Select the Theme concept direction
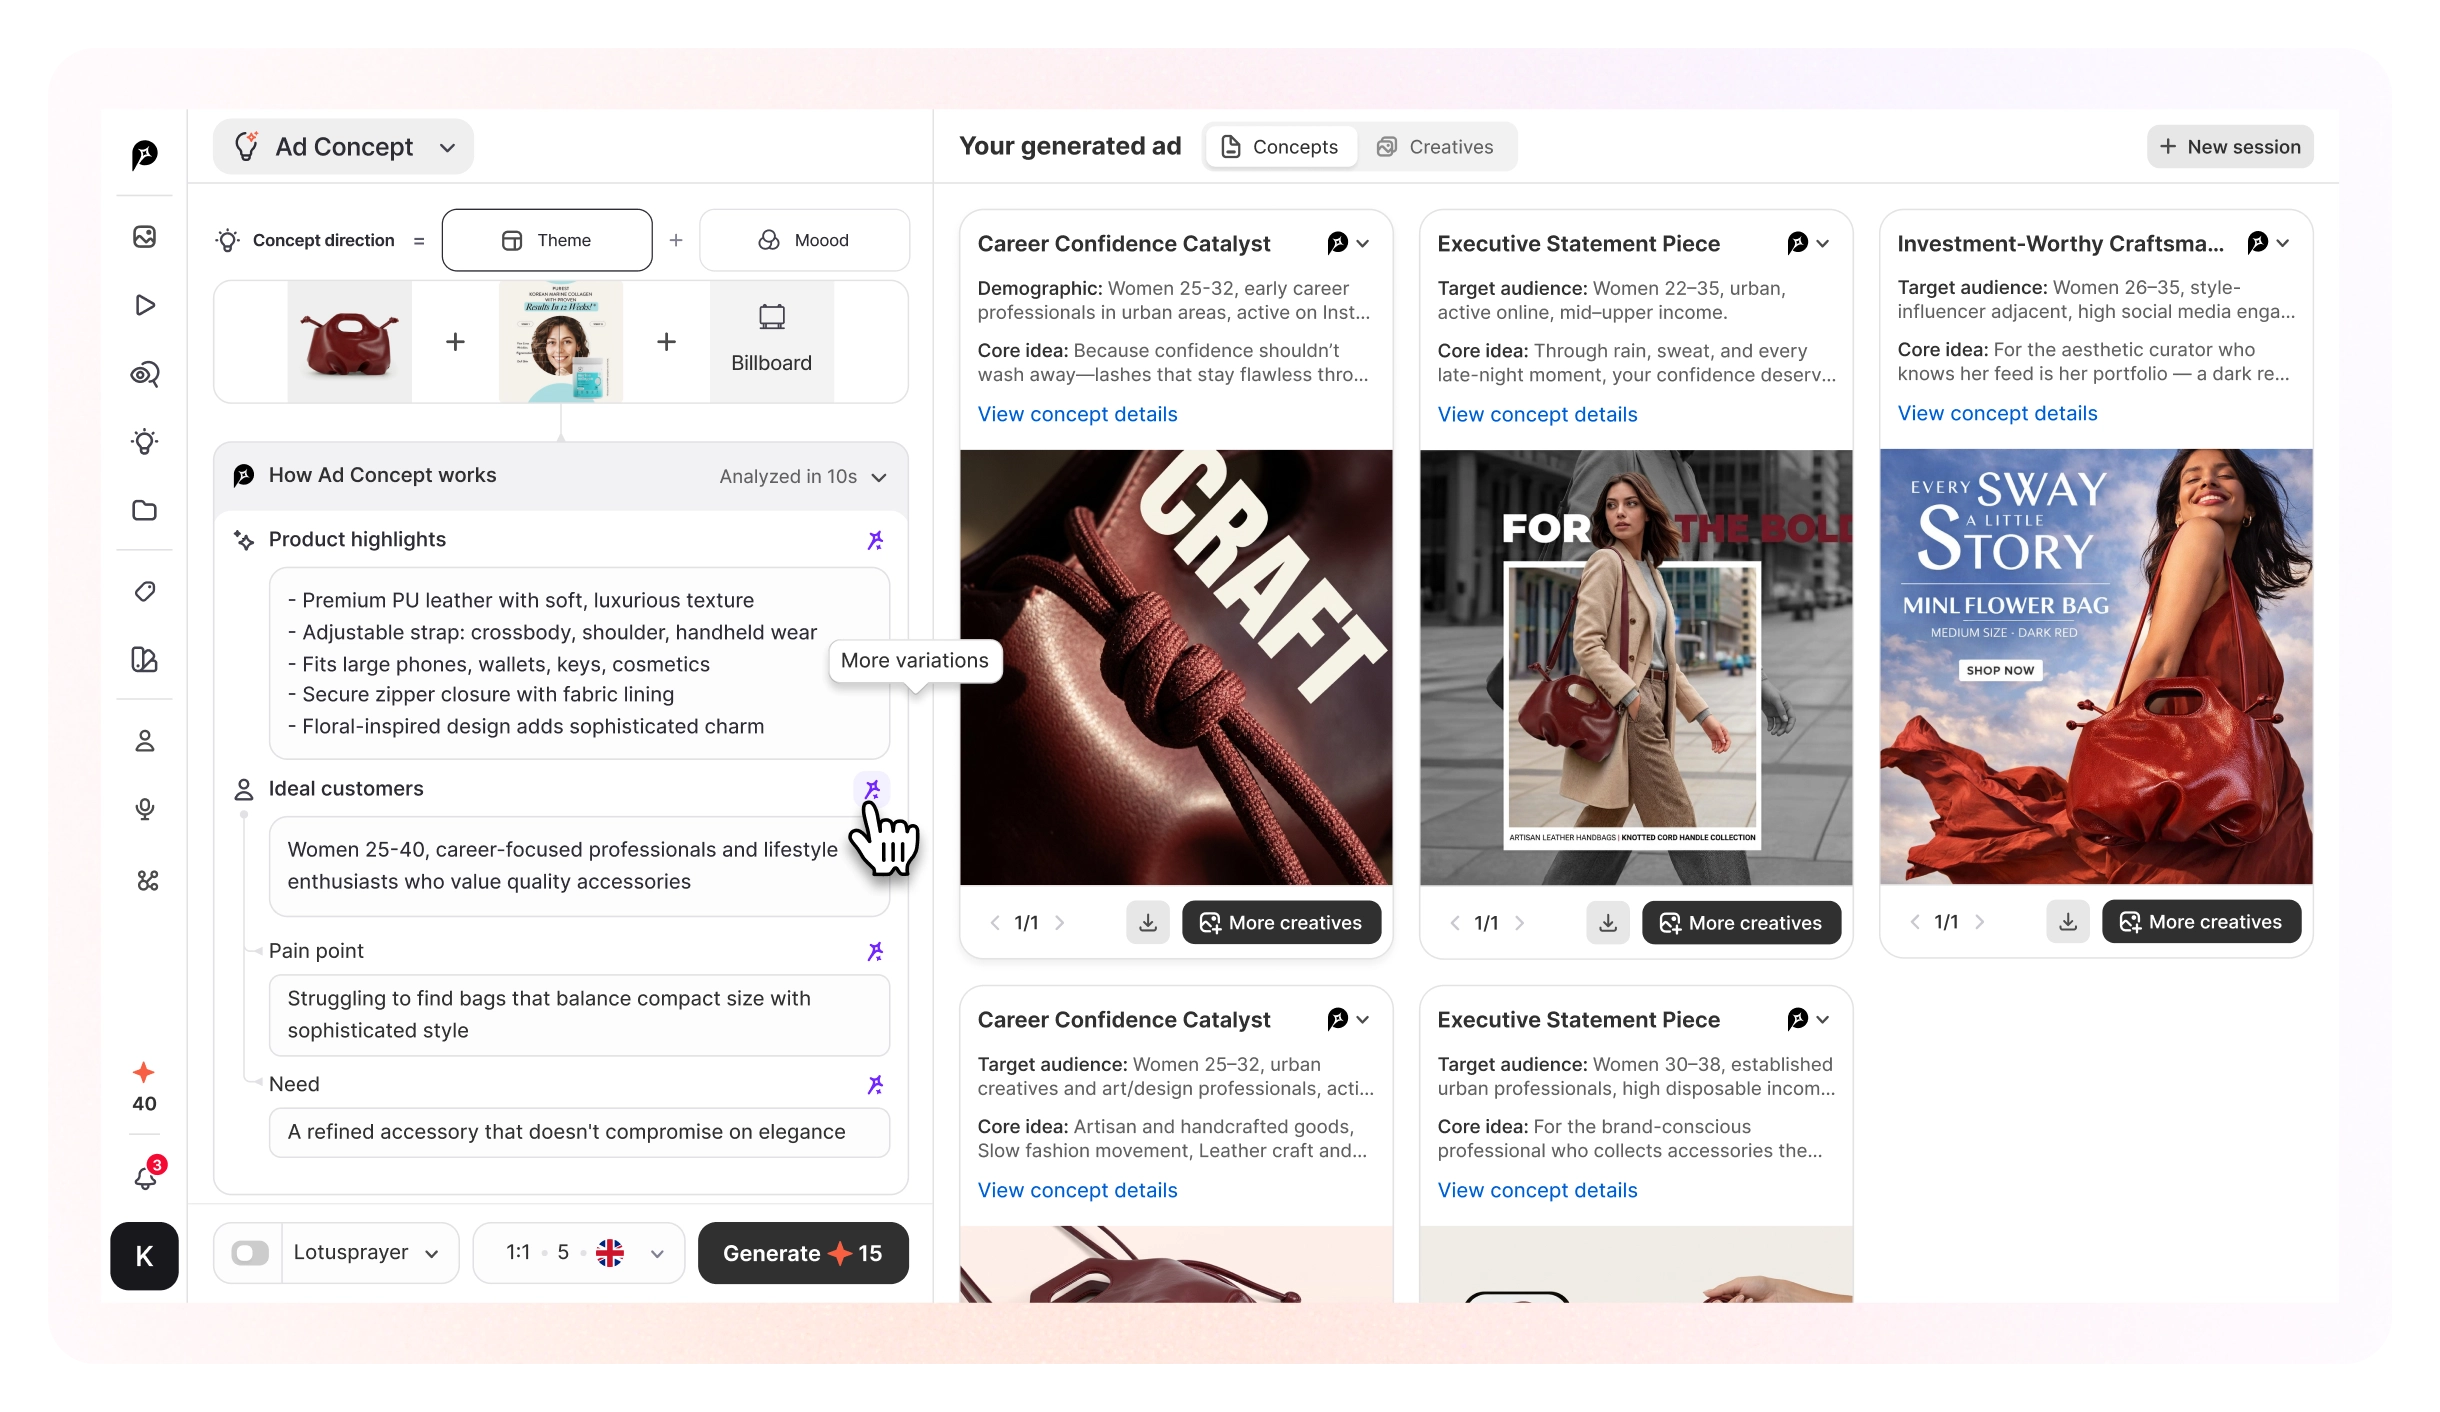The height and width of the screenshot is (1412, 2440). (x=547, y=240)
